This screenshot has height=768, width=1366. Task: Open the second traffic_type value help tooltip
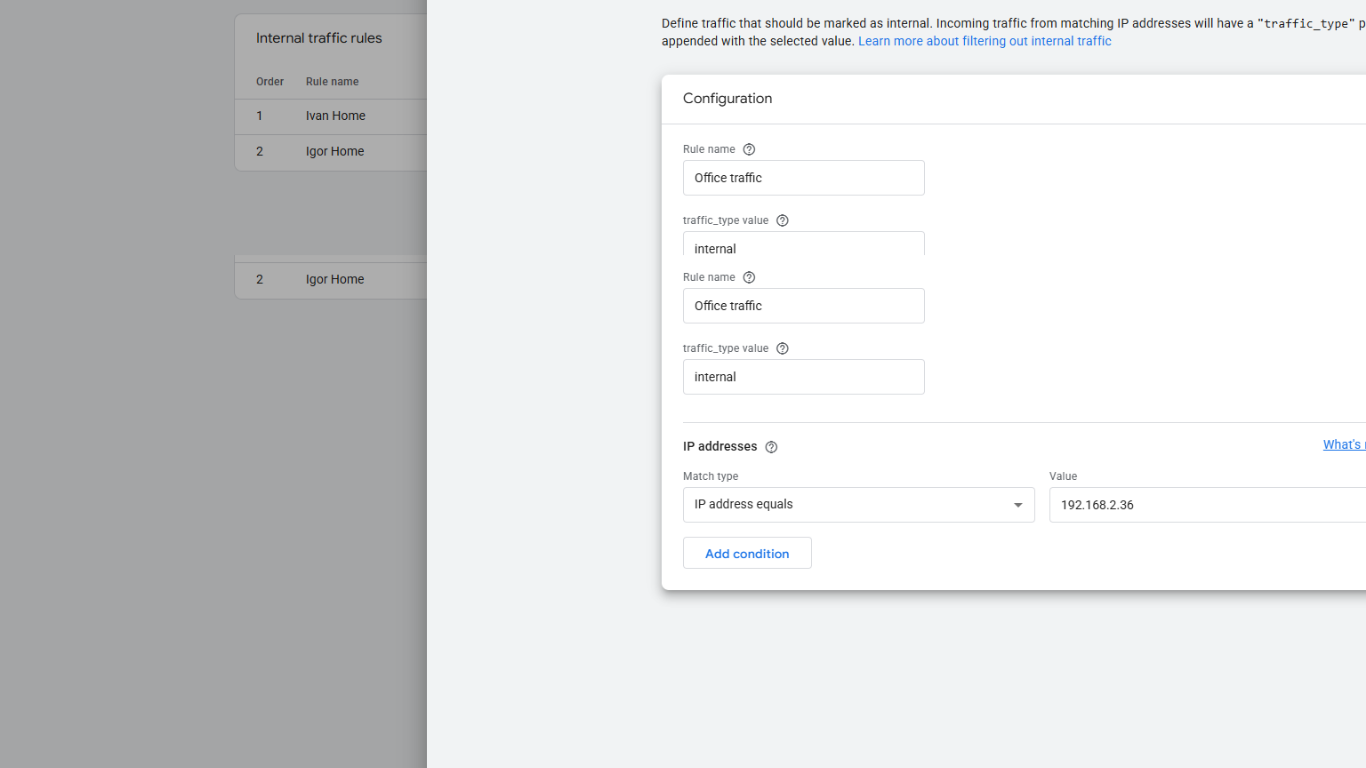click(782, 347)
